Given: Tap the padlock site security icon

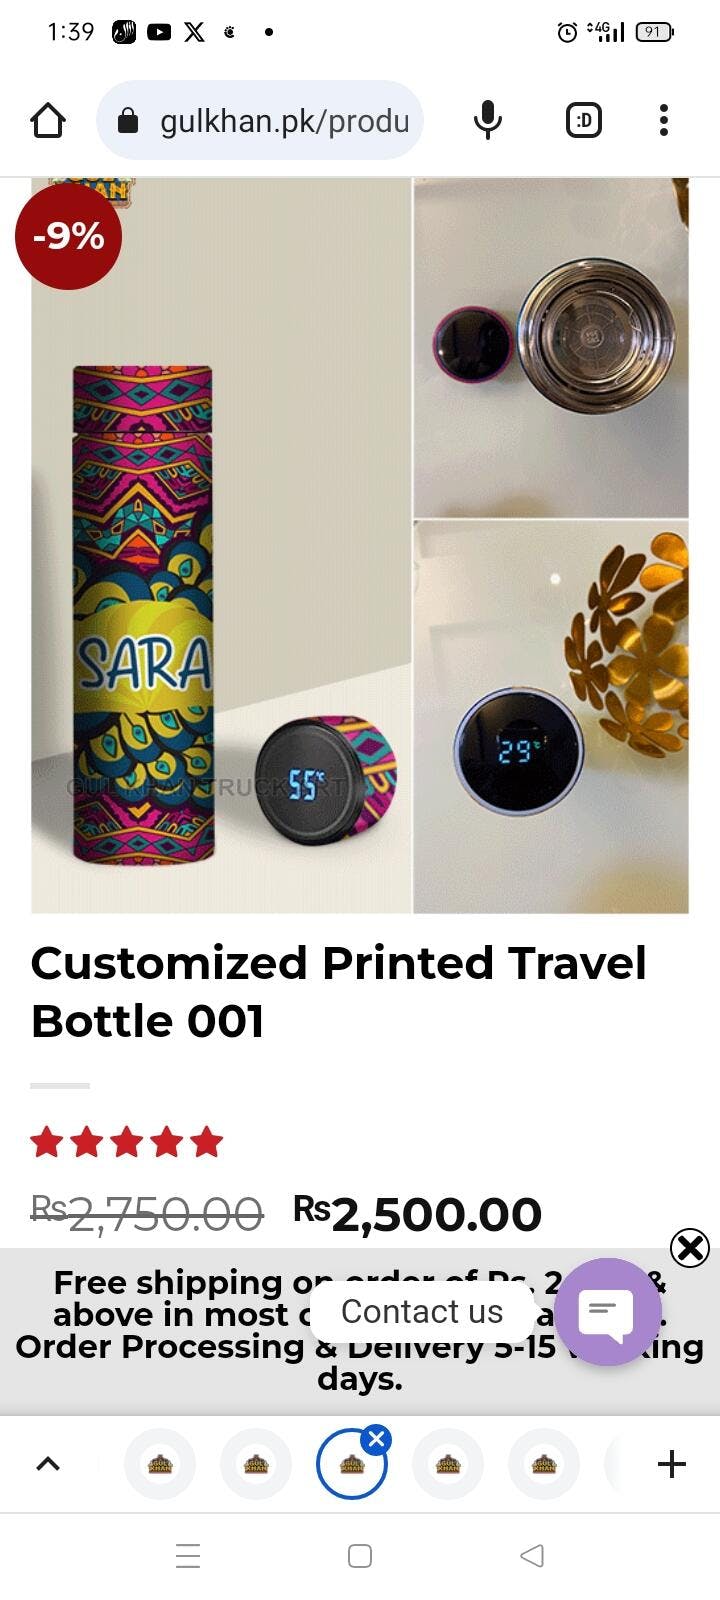Looking at the screenshot, I should 128,121.
